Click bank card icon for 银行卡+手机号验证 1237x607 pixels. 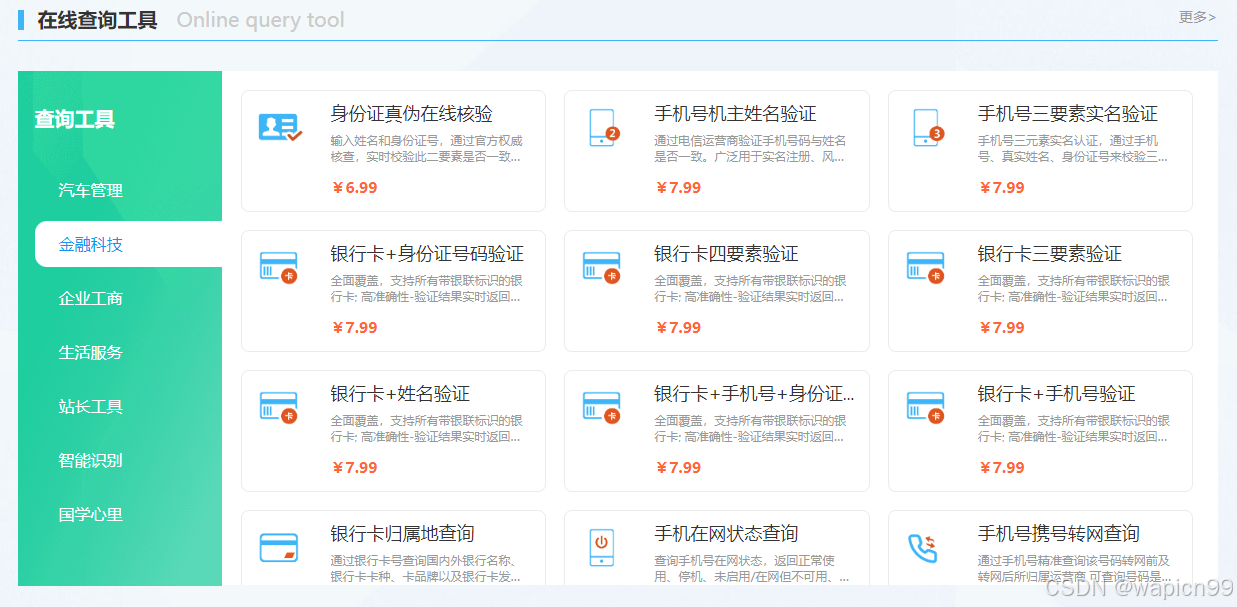coord(926,408)
